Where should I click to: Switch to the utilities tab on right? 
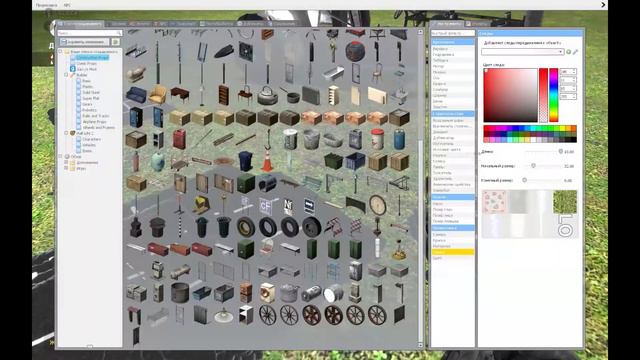click(x=478, y=24)
